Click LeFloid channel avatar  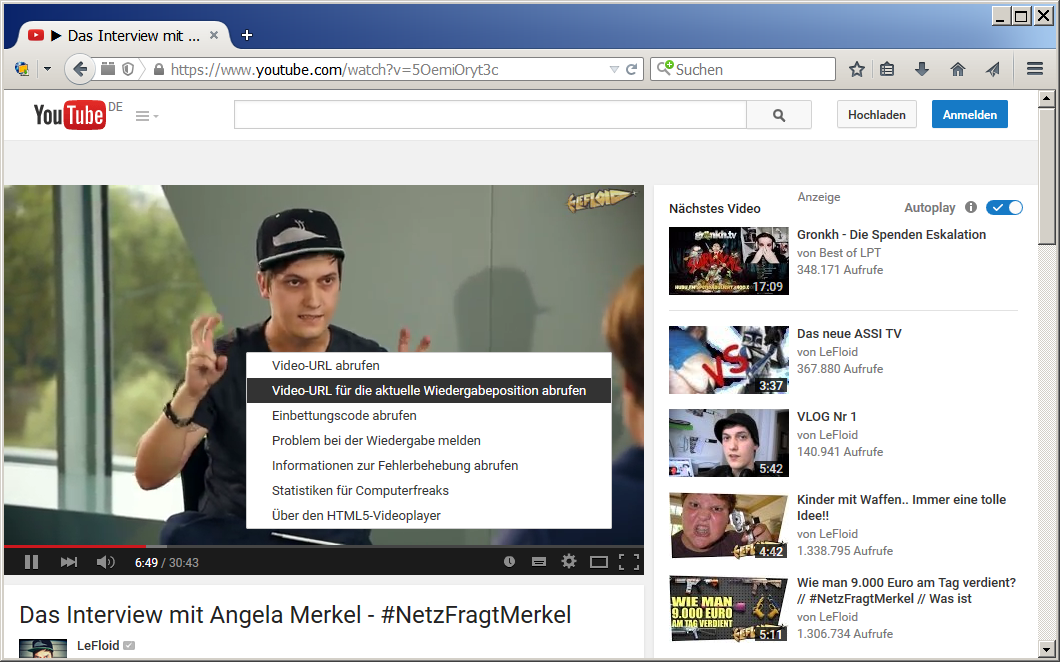43,648
